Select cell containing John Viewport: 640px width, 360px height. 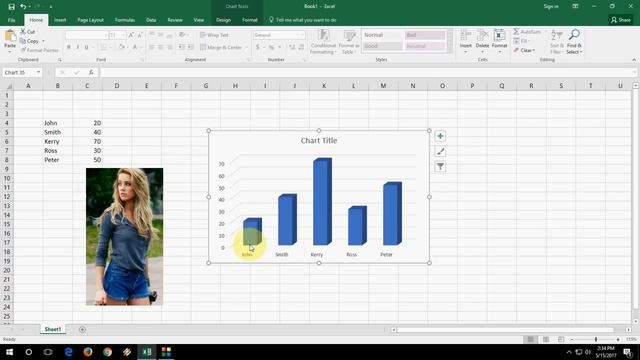pyautogui.click(x=58, y=123)
